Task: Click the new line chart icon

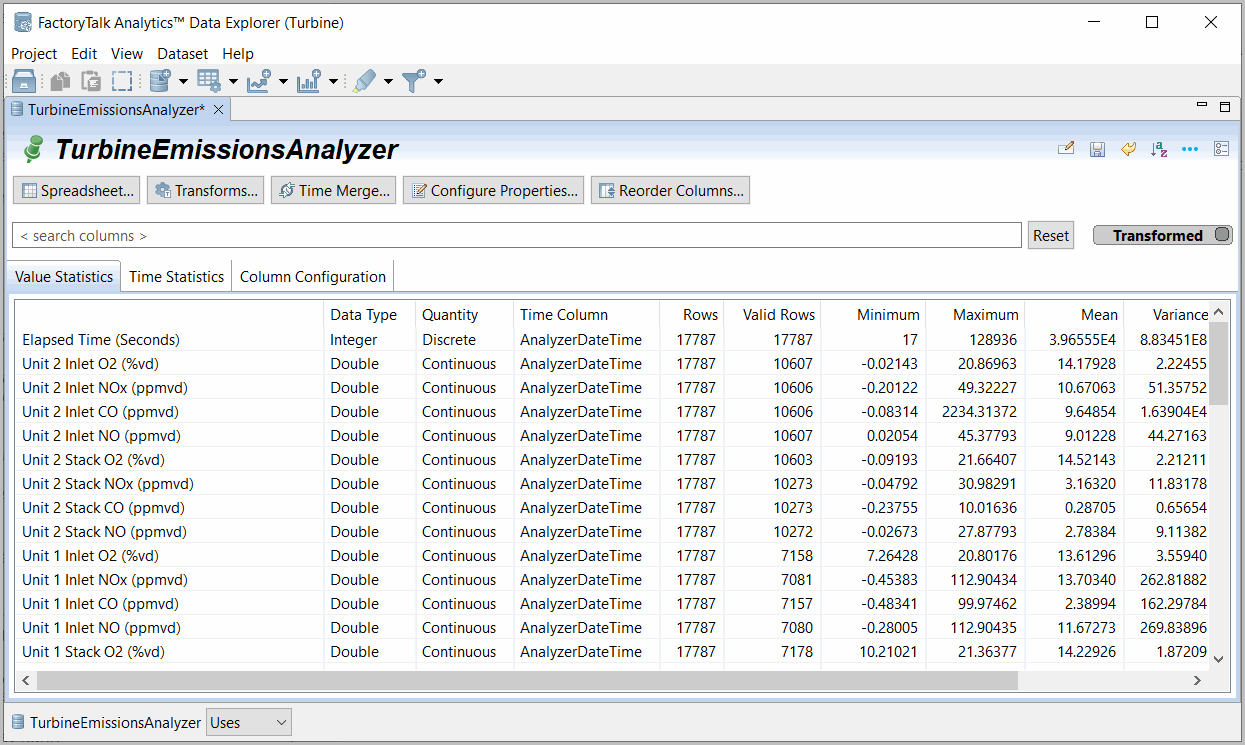Action: [x=259, y=82]
